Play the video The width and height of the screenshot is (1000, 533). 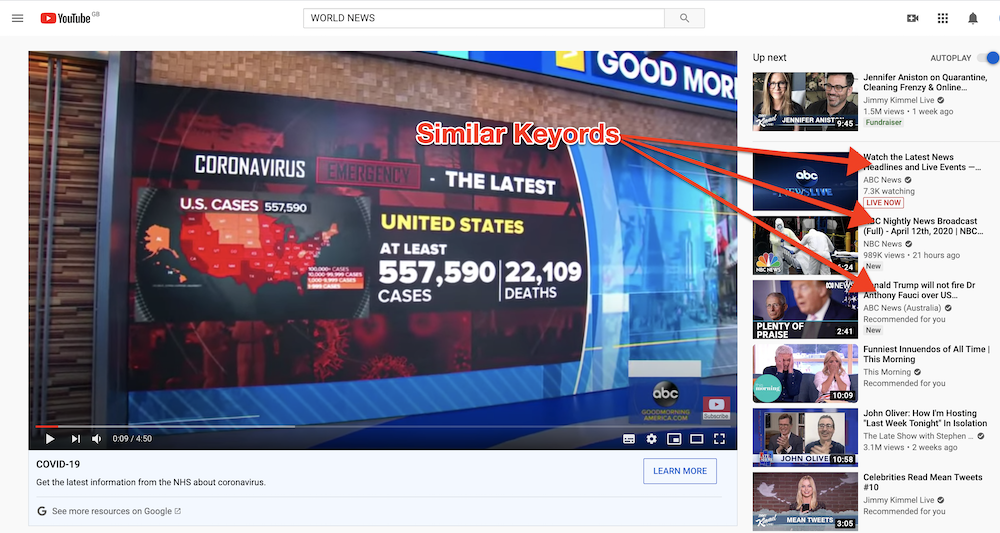pos(50,439)
